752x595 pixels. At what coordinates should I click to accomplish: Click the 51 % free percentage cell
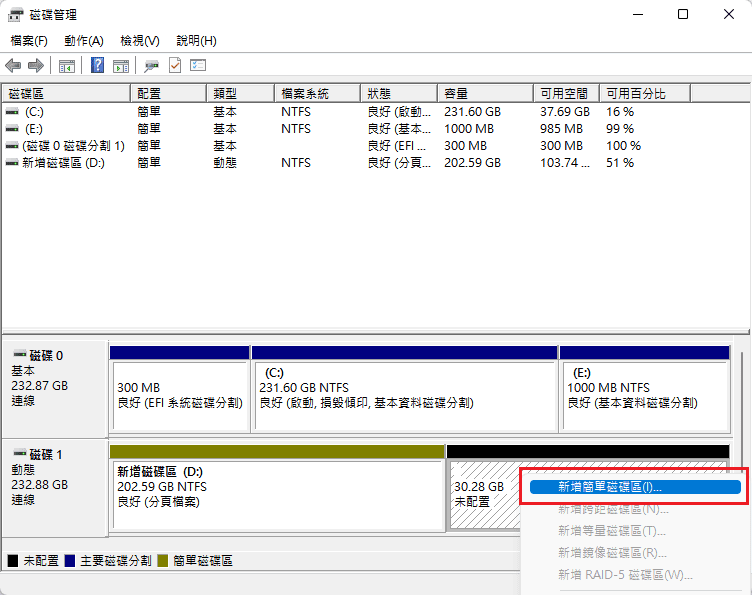[x=620, y=163]
